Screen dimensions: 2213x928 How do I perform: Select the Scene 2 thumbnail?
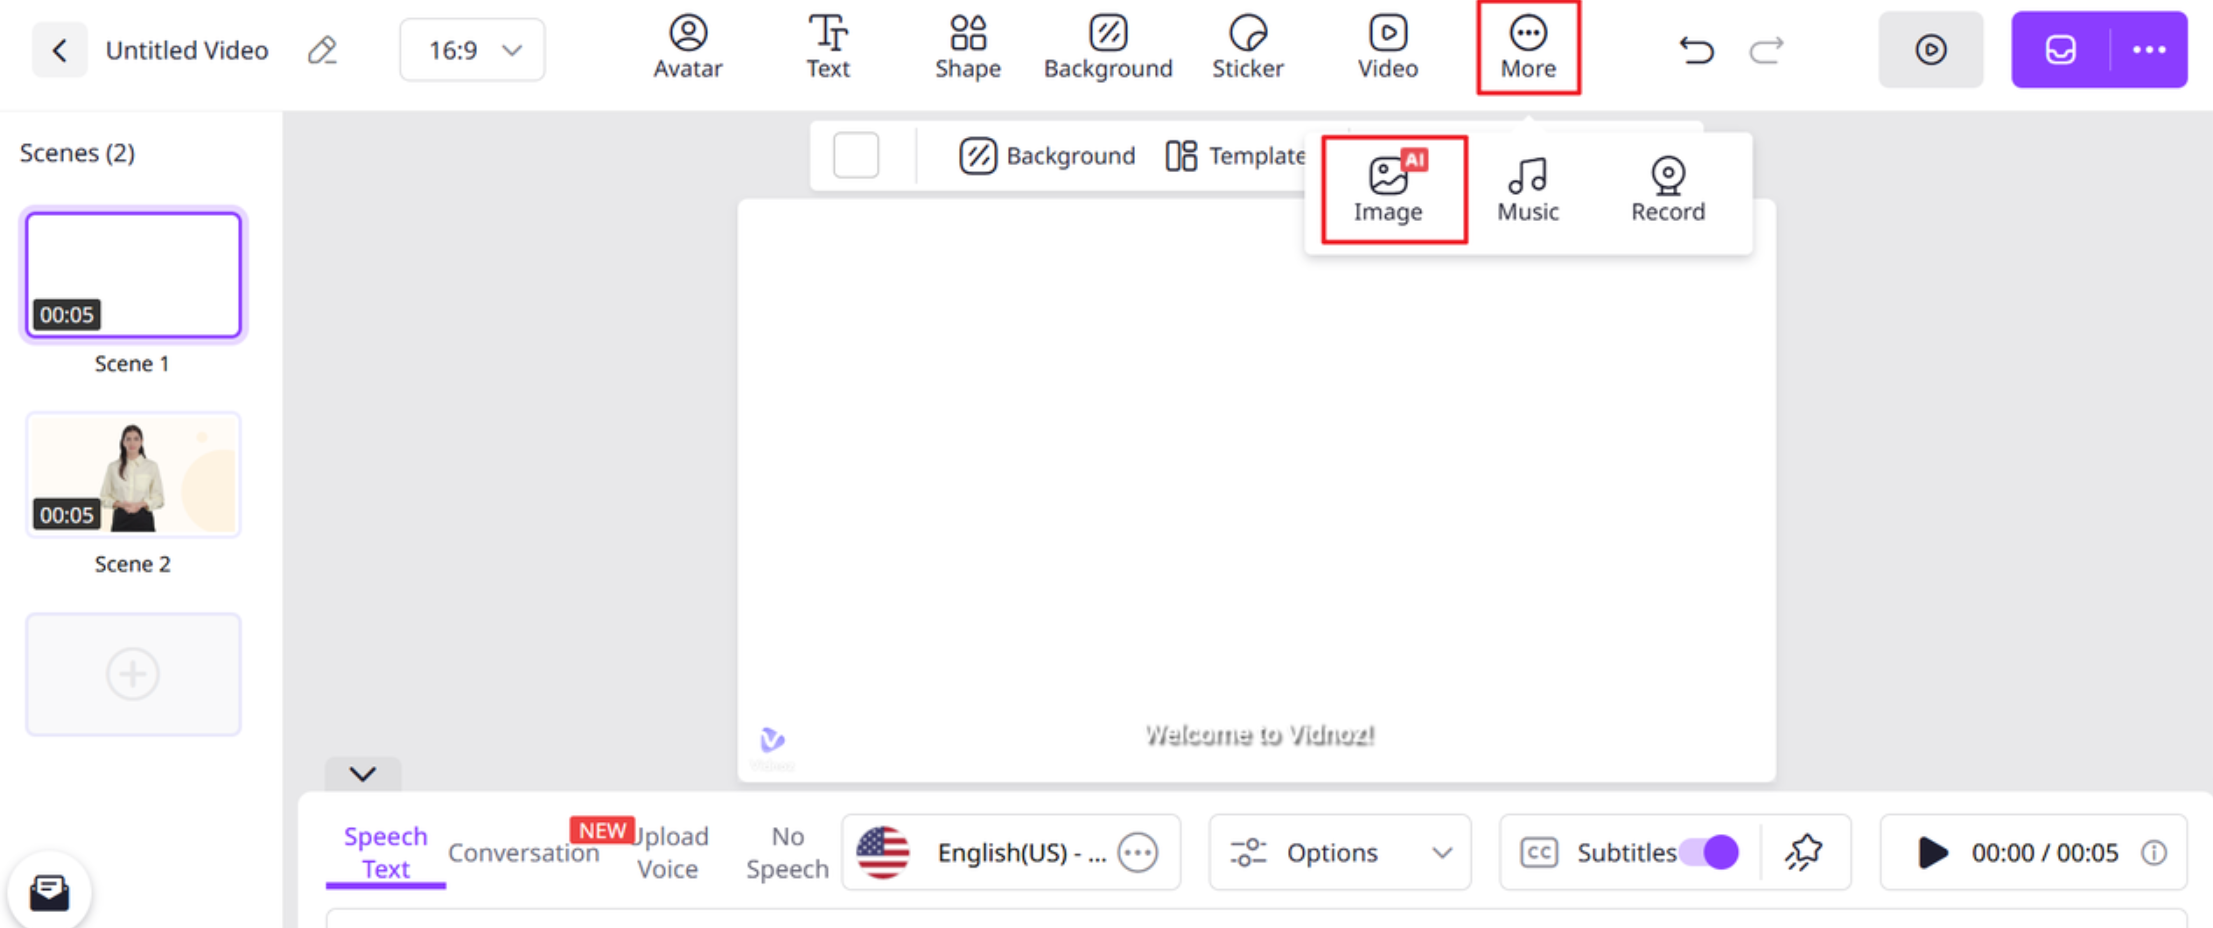point(132,474)
